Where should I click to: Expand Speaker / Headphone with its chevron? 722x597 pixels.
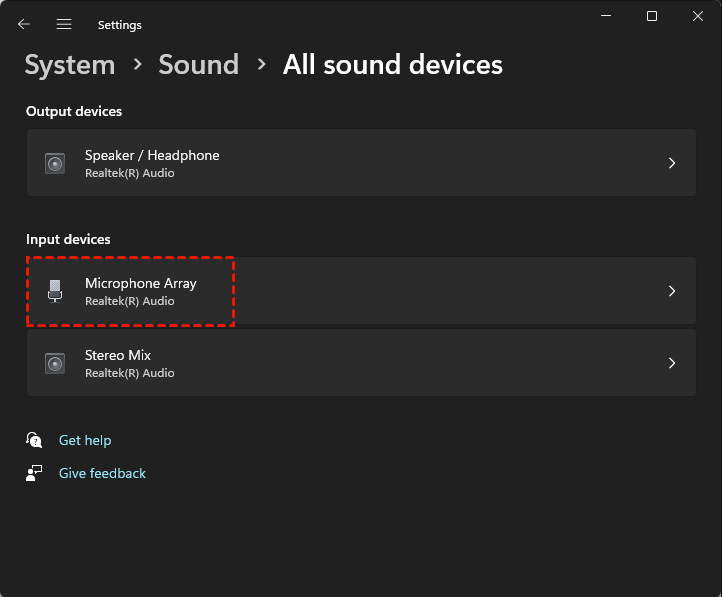click(672, 163)
